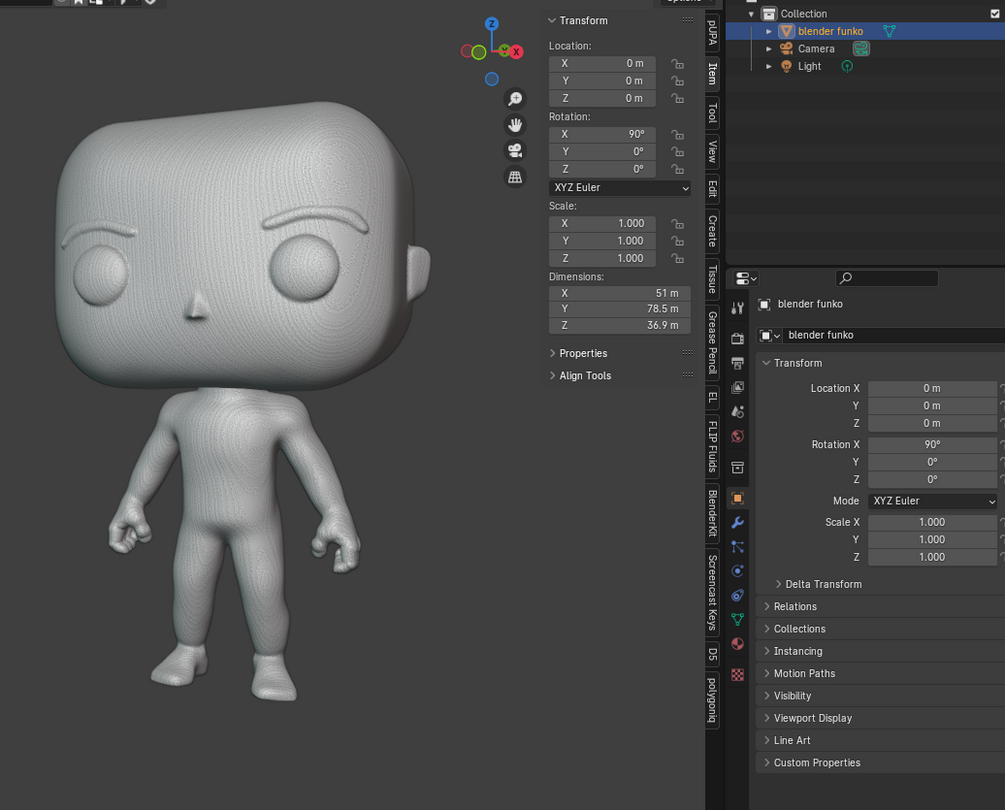Open the Render properties tab
Screen dimensions: 1005x810
click(x=738, y=338)
